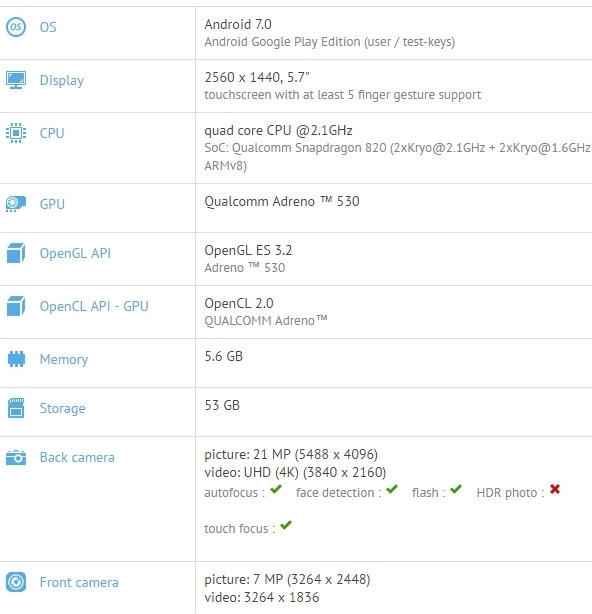Image resolution: width=592 pixels, height=614 pixels.
Task: Click the Storage SD card icon
Action: [16, 408]
